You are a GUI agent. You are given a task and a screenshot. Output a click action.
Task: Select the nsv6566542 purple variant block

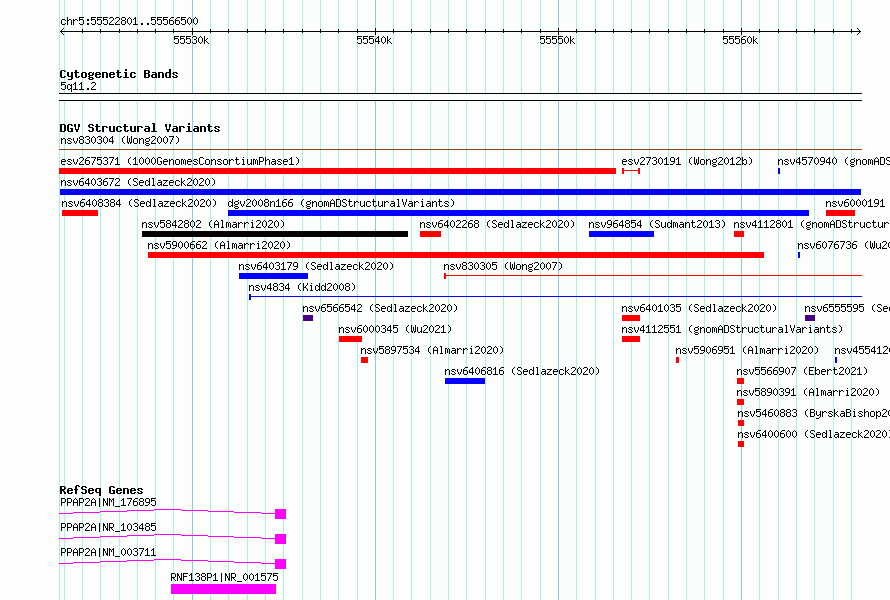308,318
